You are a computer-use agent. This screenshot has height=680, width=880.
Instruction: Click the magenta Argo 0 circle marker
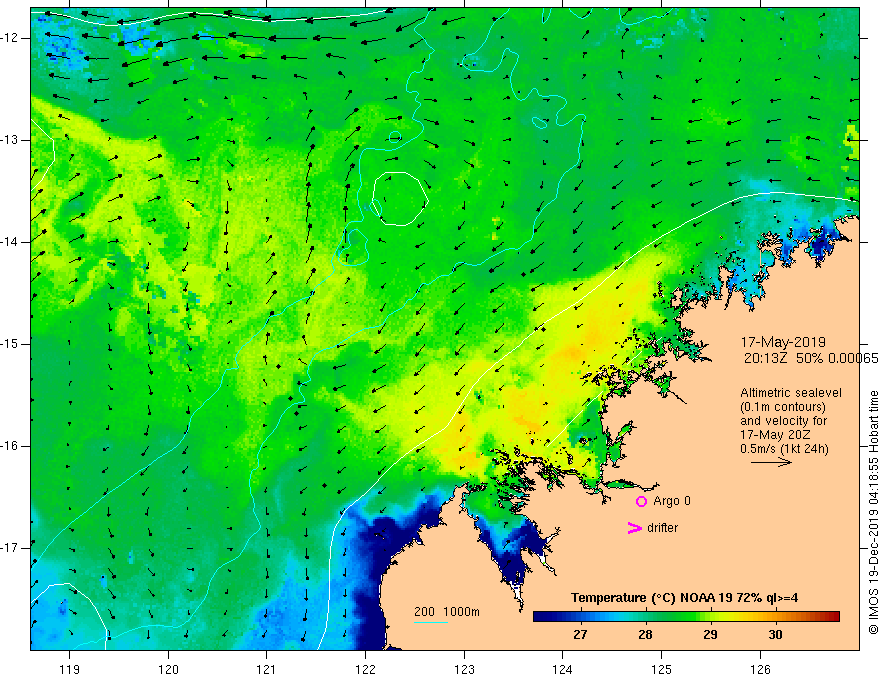click(x=641, y=501)
